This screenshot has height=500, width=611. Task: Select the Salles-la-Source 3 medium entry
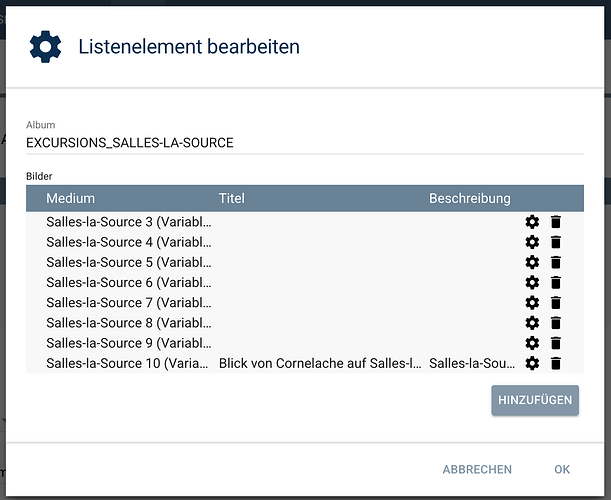click(129, 222)
